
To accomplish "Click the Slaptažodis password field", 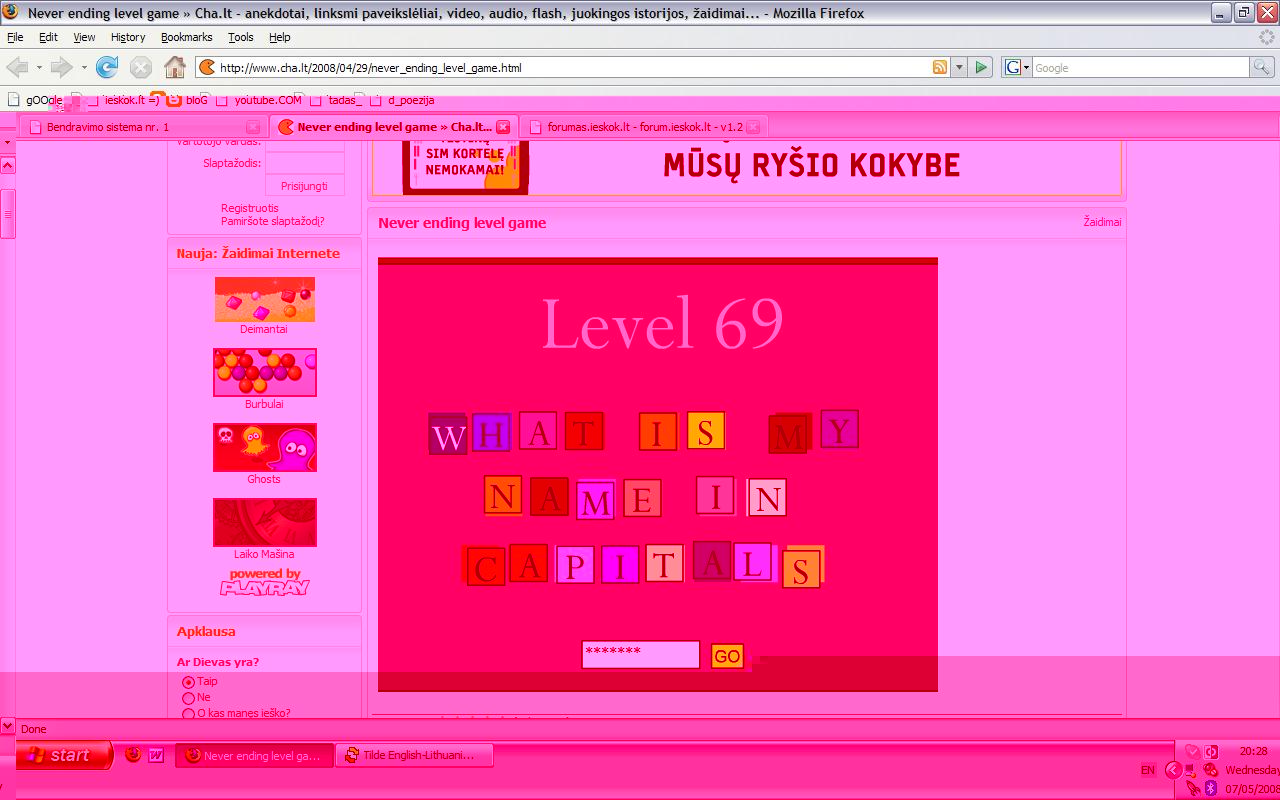I will click(x=305, y=163).
